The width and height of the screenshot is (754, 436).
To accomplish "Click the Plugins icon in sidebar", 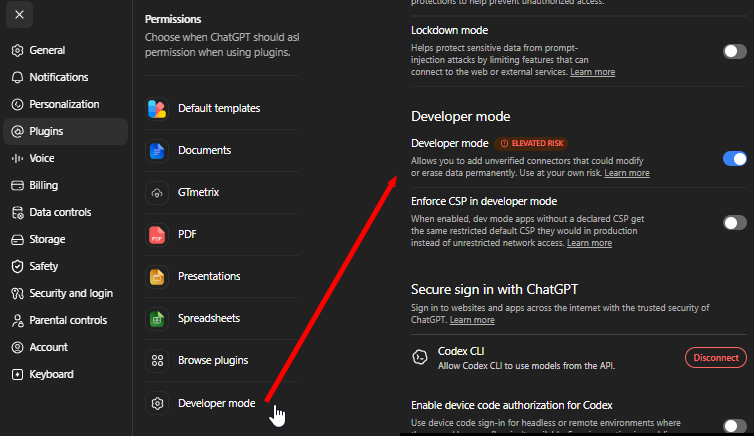I will [17, 131].
